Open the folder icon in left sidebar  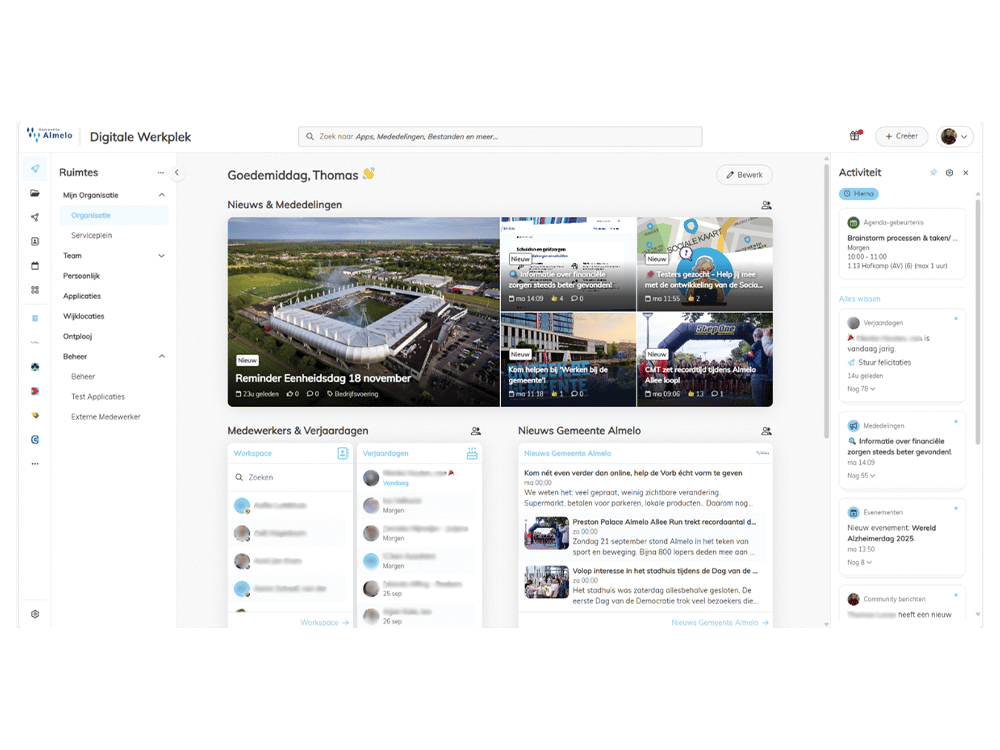tap(35, 193)
